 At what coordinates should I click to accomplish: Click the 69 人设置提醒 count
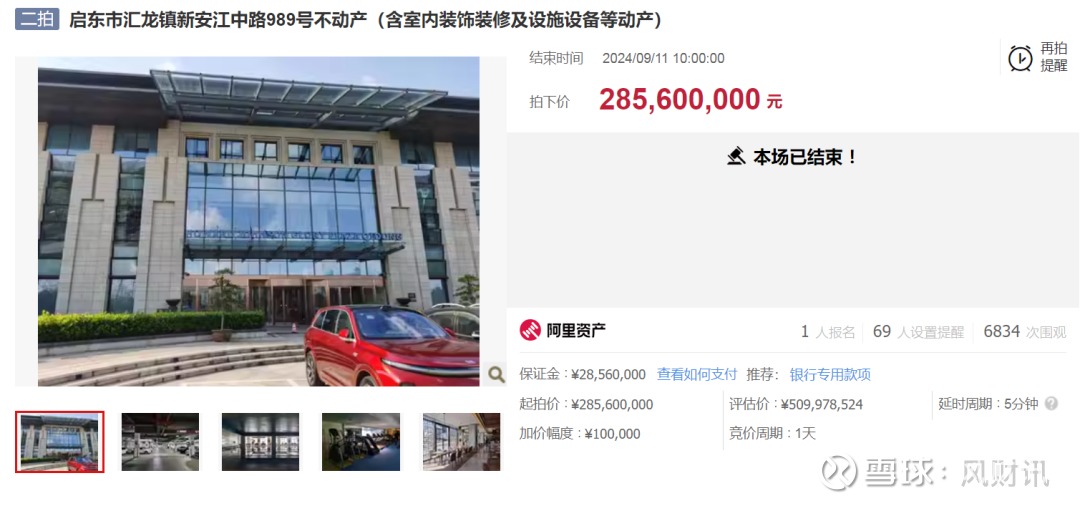(918, 332)
